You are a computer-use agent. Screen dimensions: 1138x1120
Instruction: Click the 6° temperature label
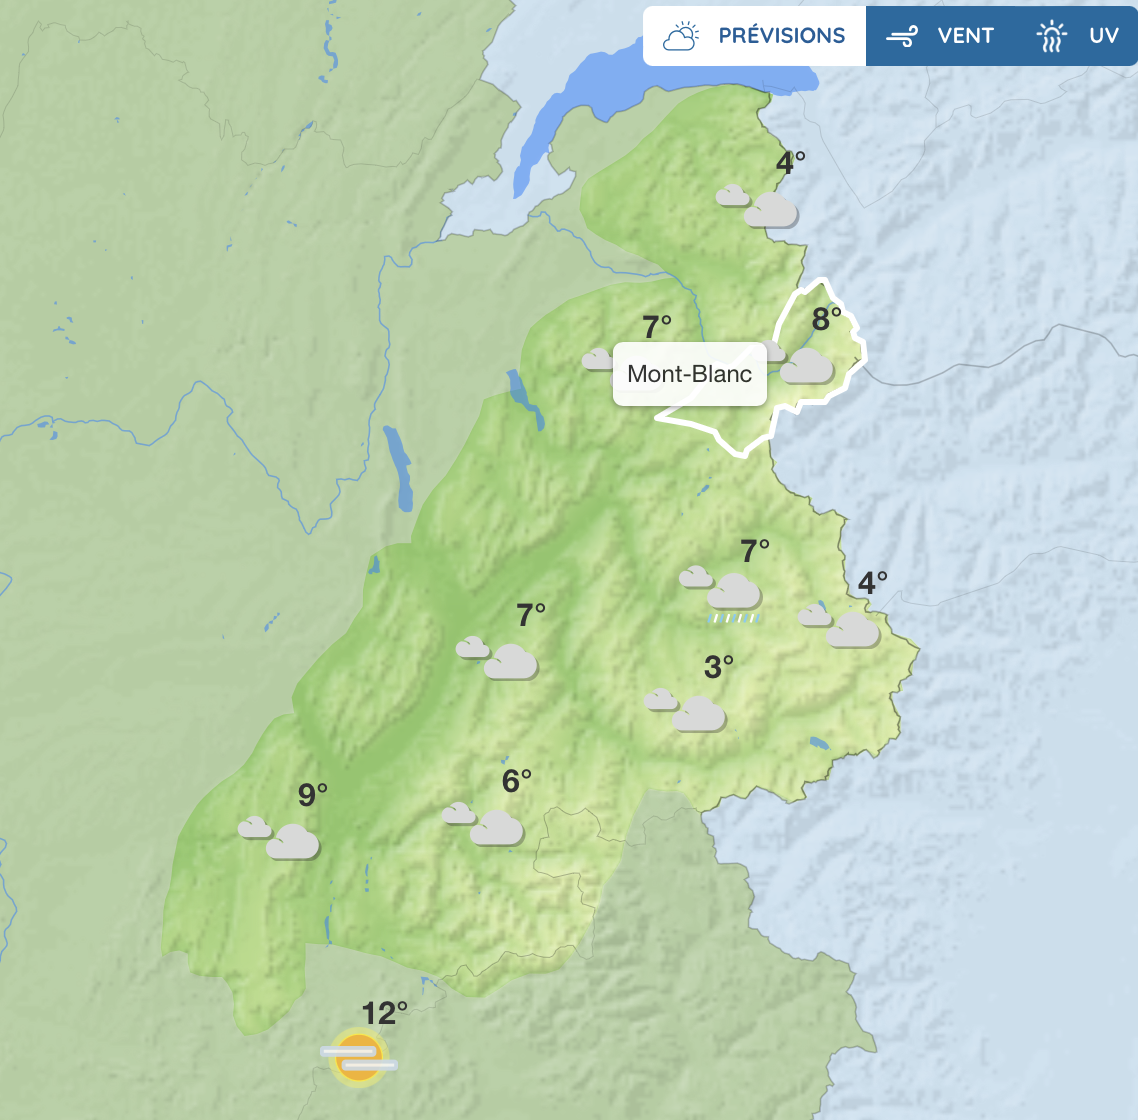[516, 781]
